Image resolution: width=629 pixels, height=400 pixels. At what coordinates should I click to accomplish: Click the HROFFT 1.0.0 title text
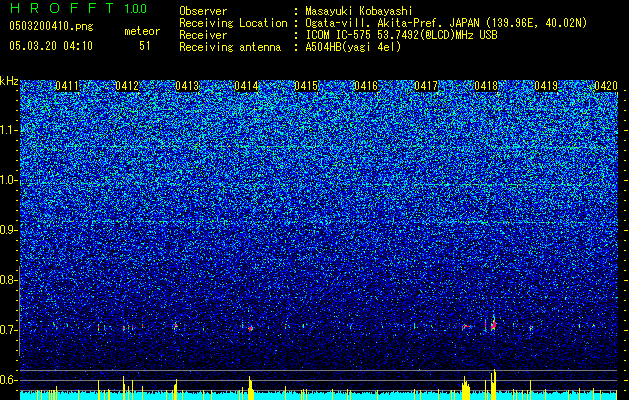[78, 8]
